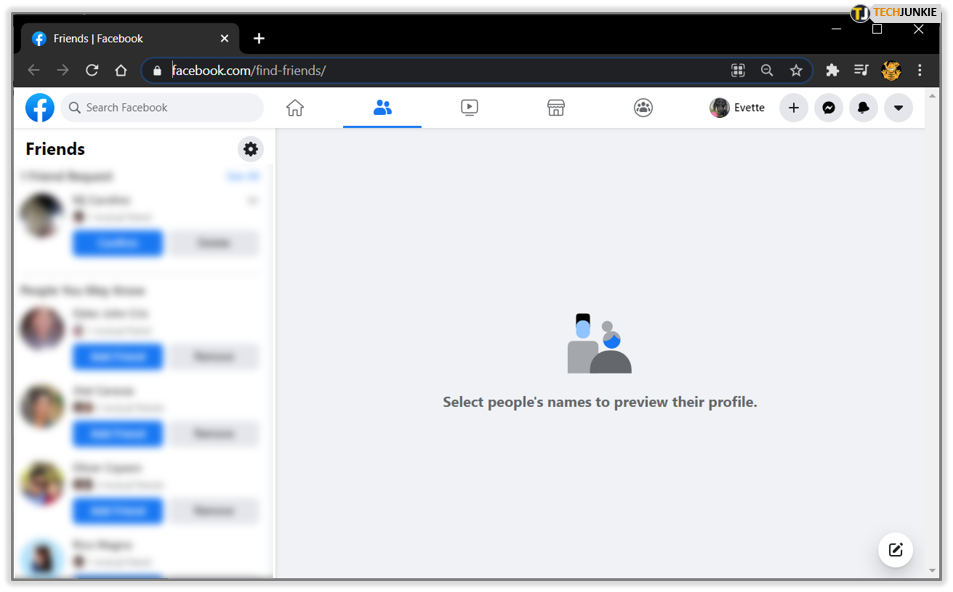Open the account menu down arrow
The height and width of the screenshot is (592, 953).
[898, 107]
